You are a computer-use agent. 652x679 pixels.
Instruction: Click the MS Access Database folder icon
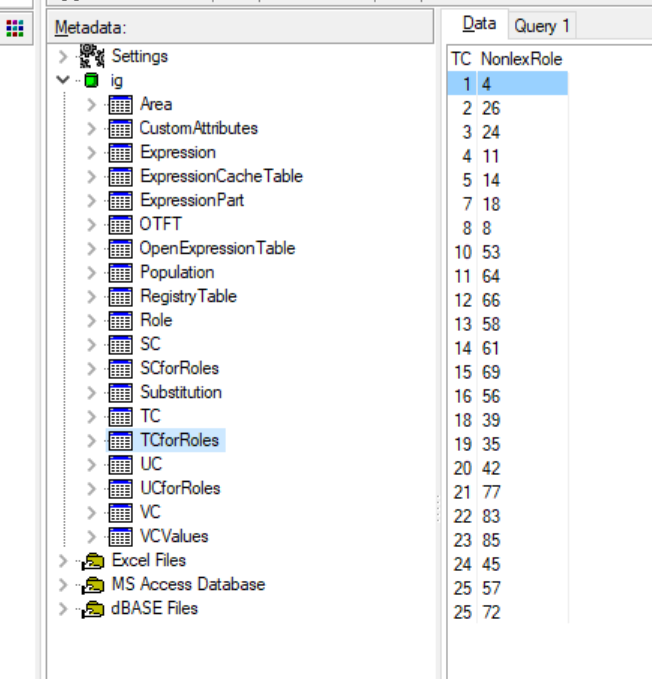94,584
